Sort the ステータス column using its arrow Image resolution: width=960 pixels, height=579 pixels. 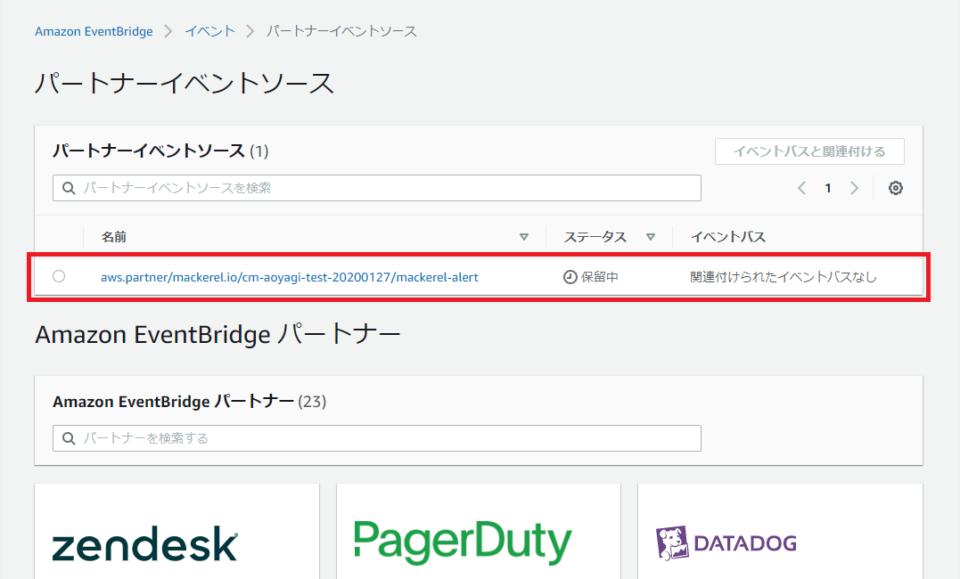point(651,236)
